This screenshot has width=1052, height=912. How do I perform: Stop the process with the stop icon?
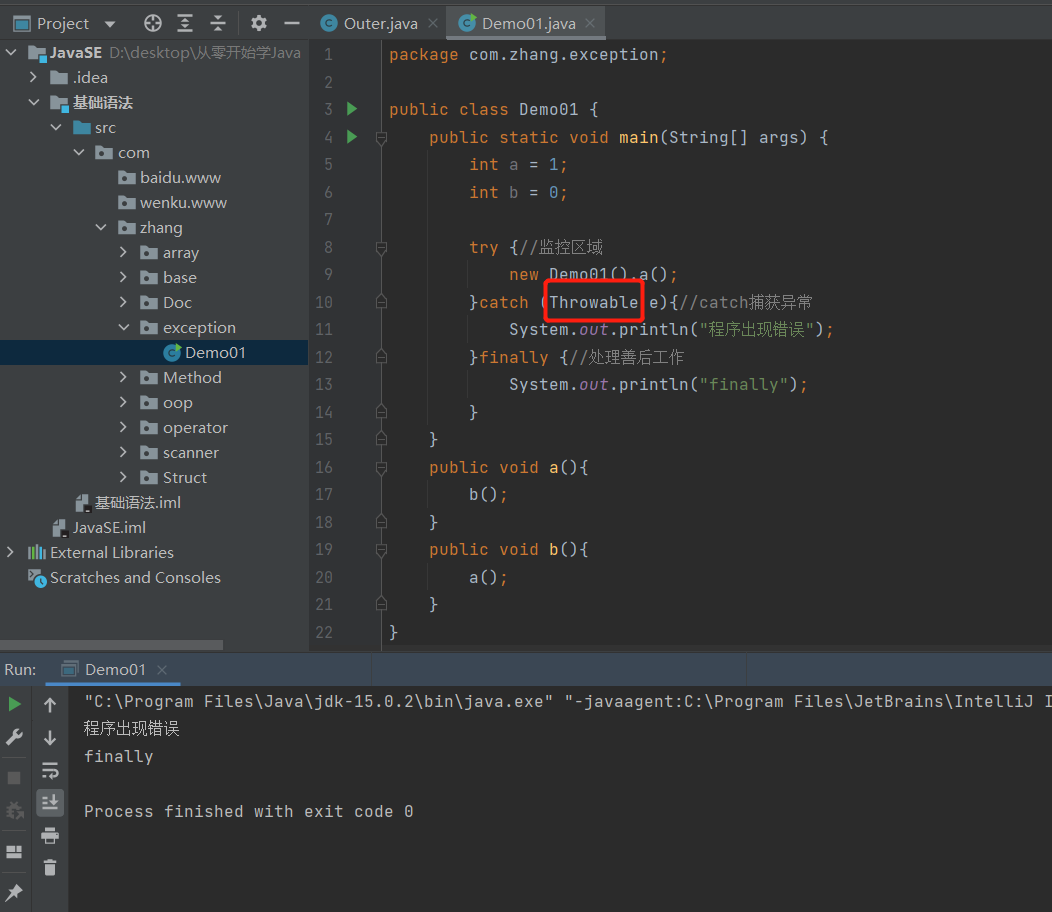(x=14, y=778)
